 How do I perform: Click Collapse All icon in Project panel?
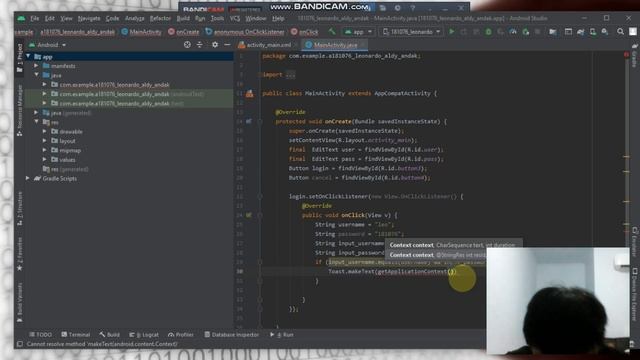tap(200, 44)
